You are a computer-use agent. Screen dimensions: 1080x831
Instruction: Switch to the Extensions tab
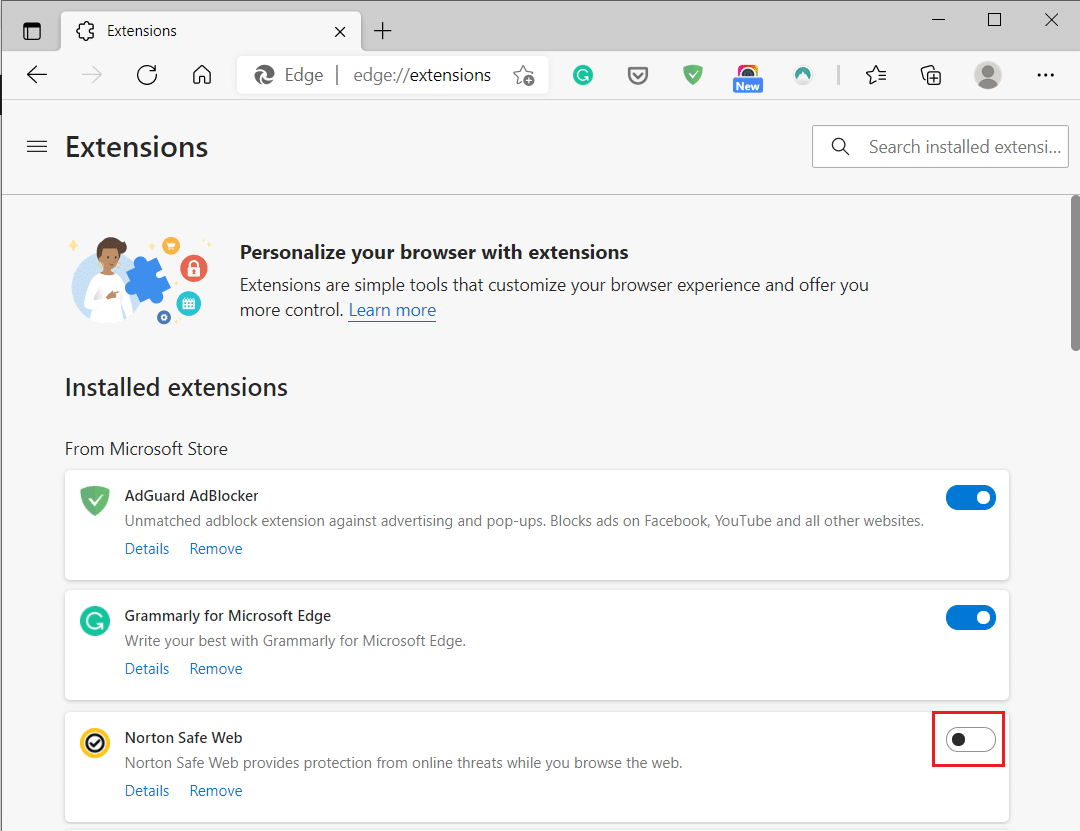[140, 30]
